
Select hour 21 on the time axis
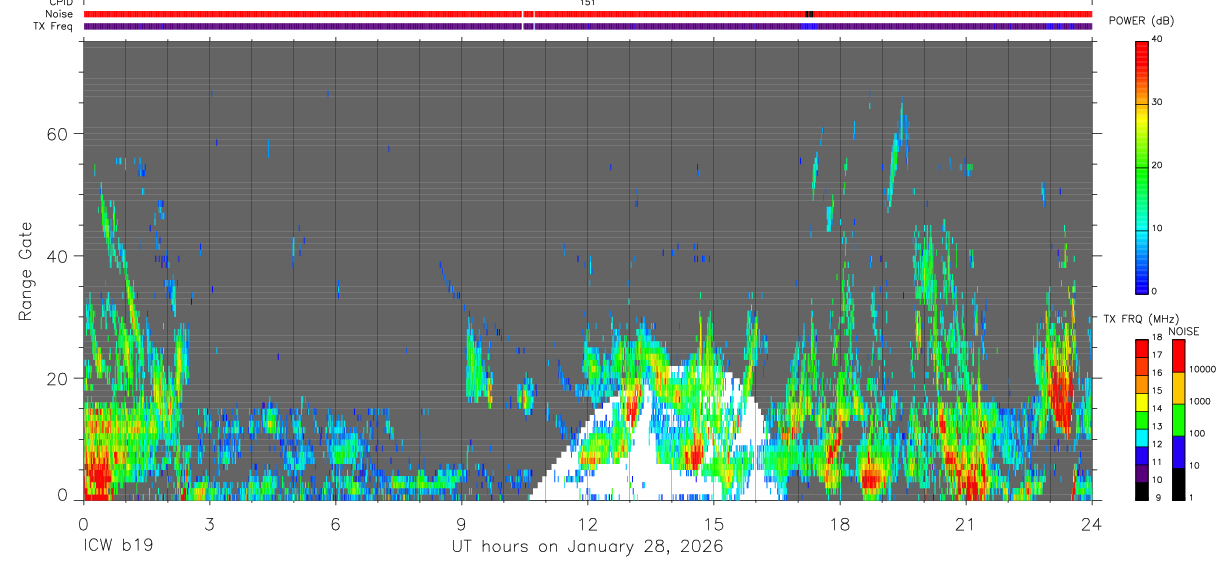point(965,523)
